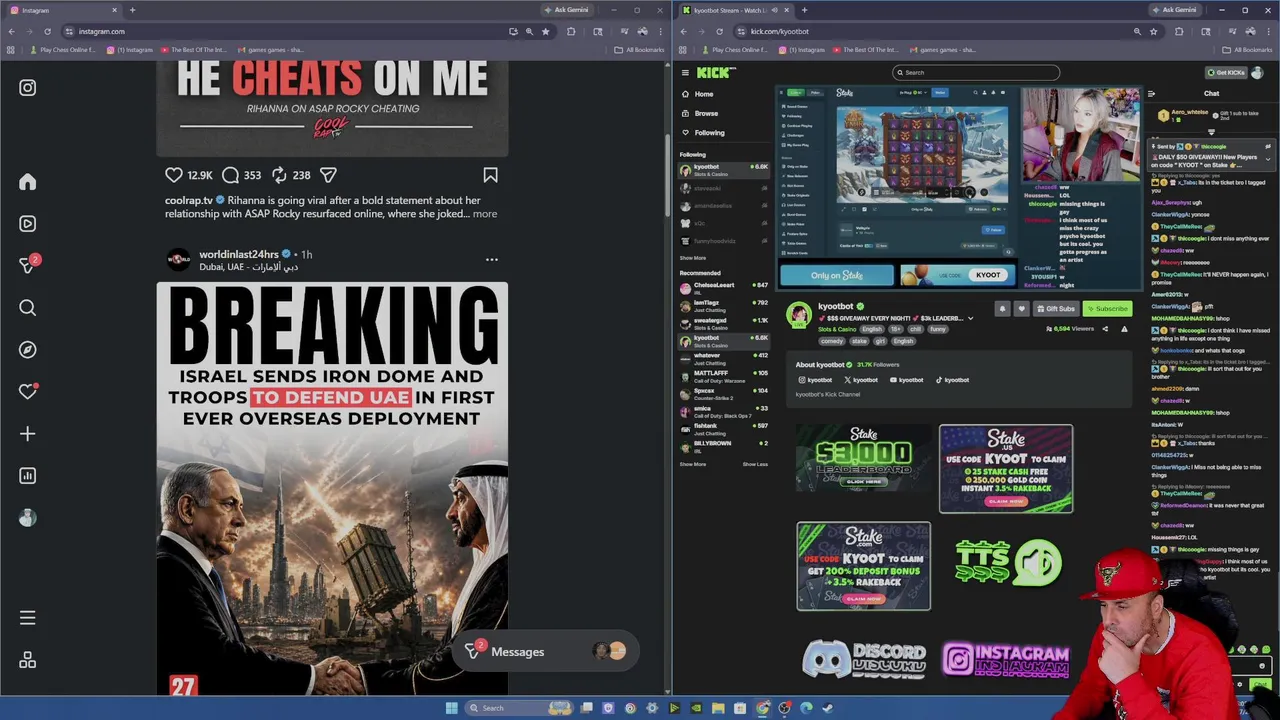The height and width of the screenshot is (720, 1280).
Task: Open Kick user avatar menu
Action: pos(1259,72)
